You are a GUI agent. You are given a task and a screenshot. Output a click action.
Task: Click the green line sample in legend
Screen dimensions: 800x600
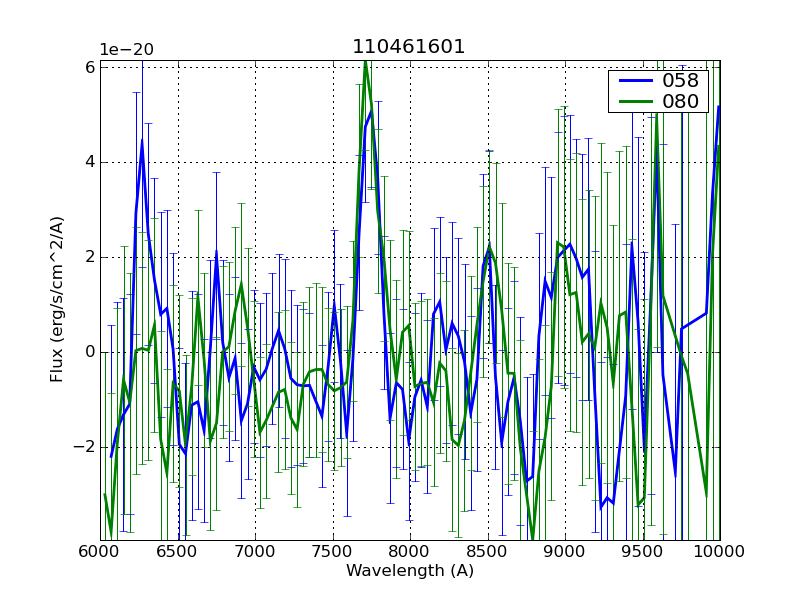(635, 101)
